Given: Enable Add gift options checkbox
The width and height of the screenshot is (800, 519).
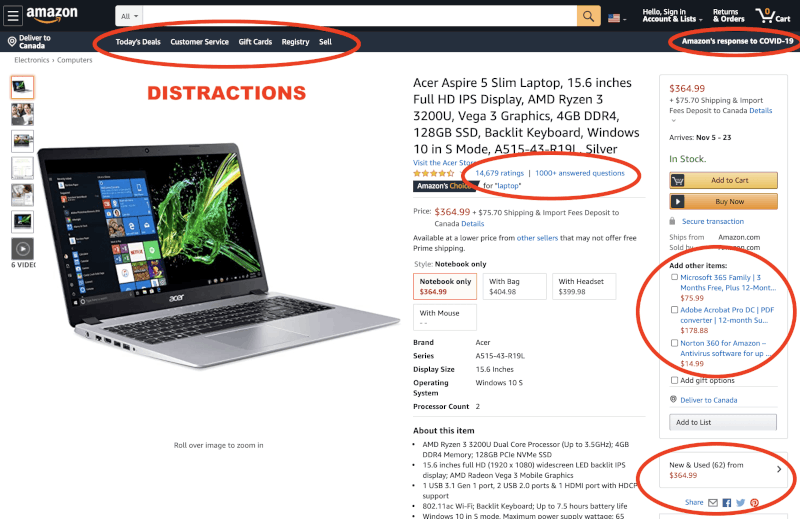Looking at the screenshot, I should click(x=674, y=380).
